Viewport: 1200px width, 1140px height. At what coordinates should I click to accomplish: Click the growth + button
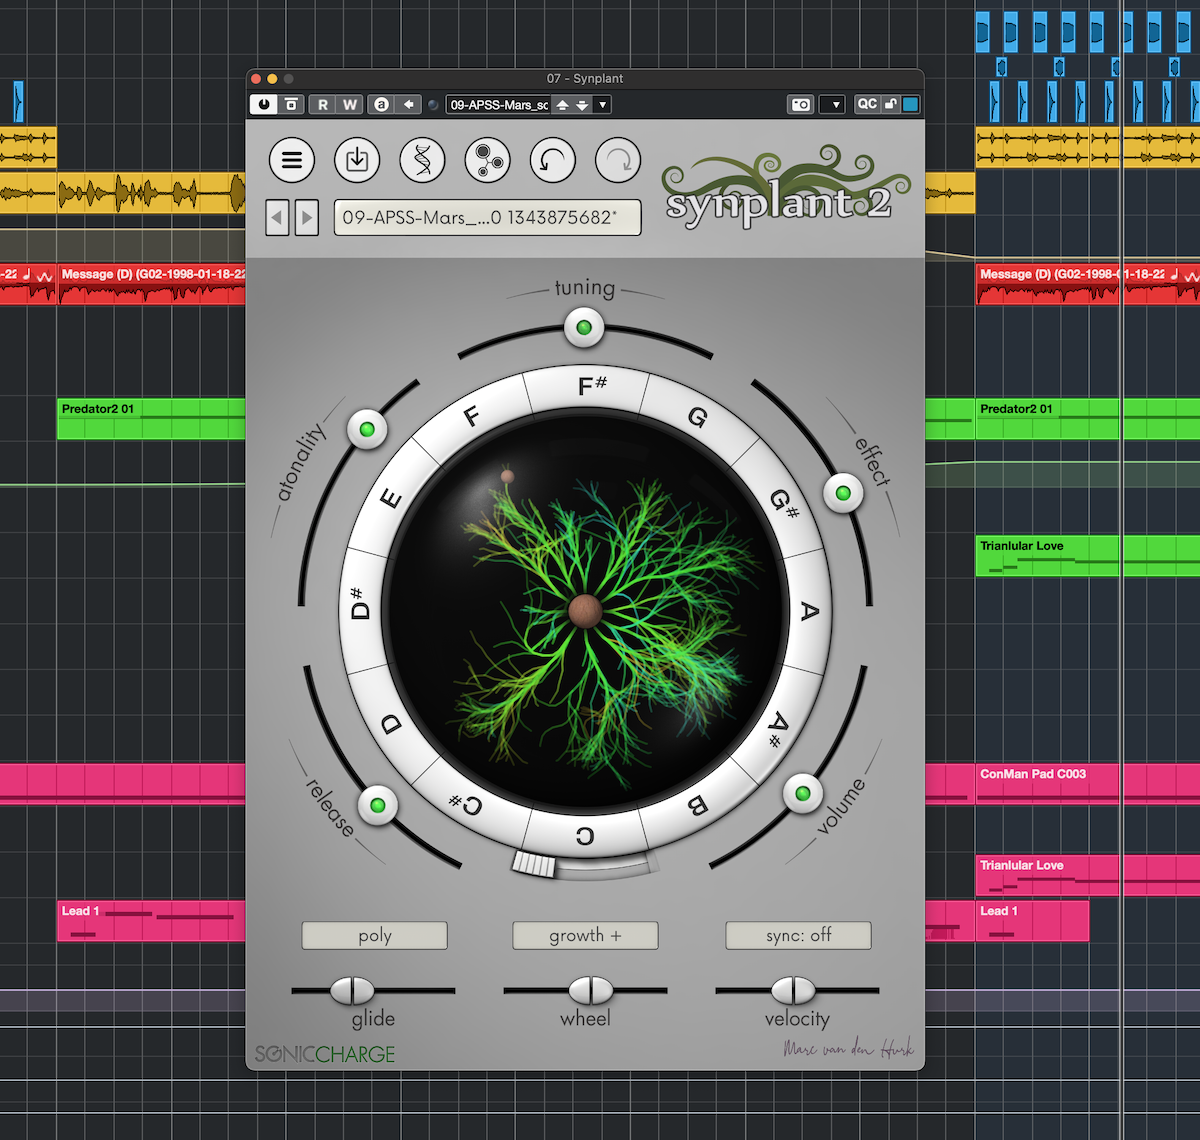(585, 935)
